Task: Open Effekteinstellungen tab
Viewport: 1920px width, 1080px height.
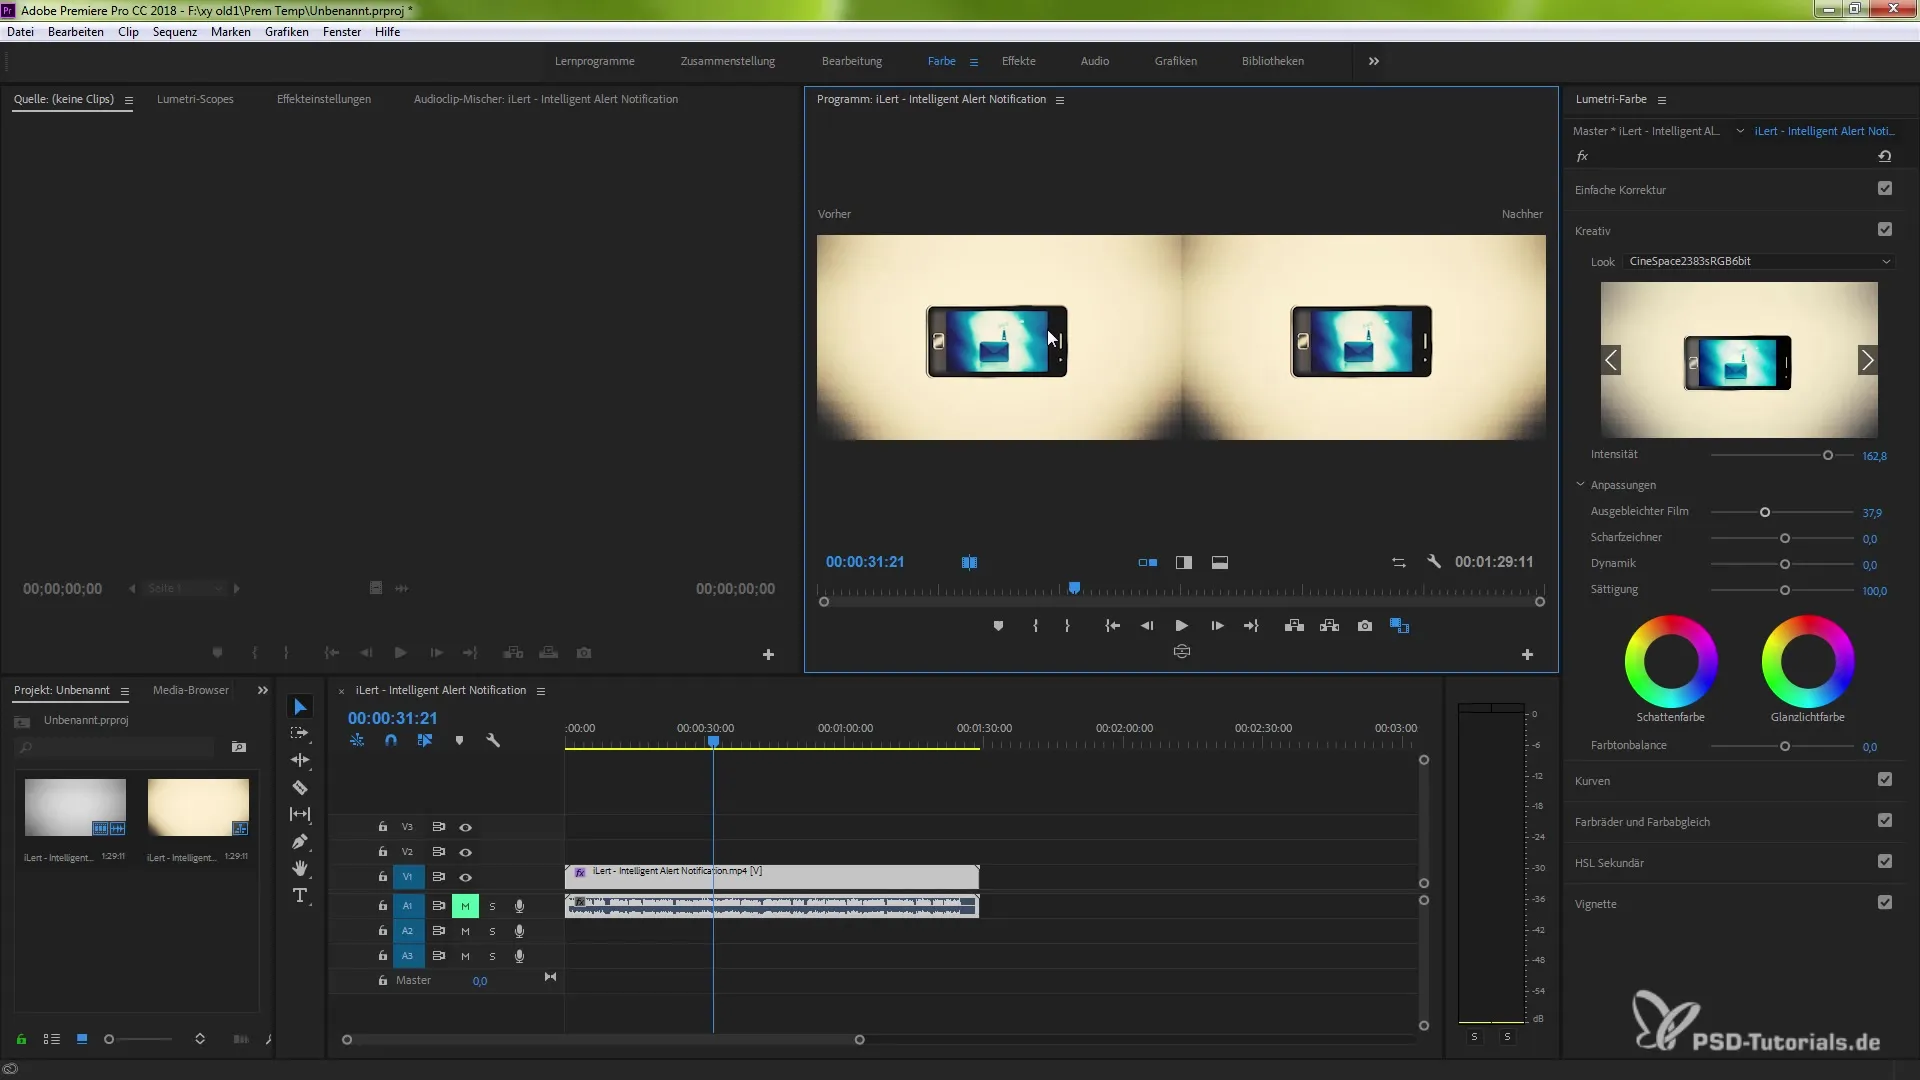Action: click(x=324, y=99)
